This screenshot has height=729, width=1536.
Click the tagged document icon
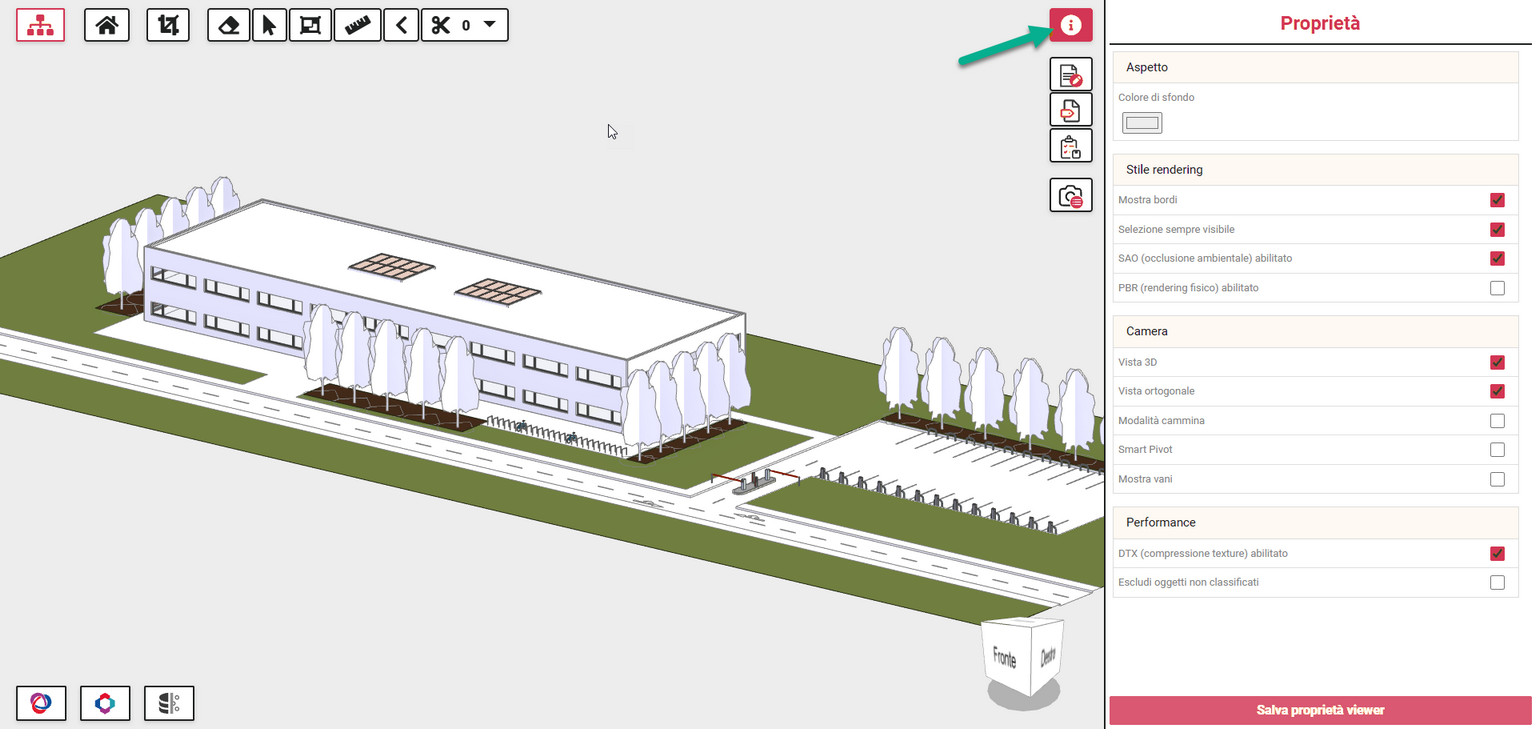1070,109
